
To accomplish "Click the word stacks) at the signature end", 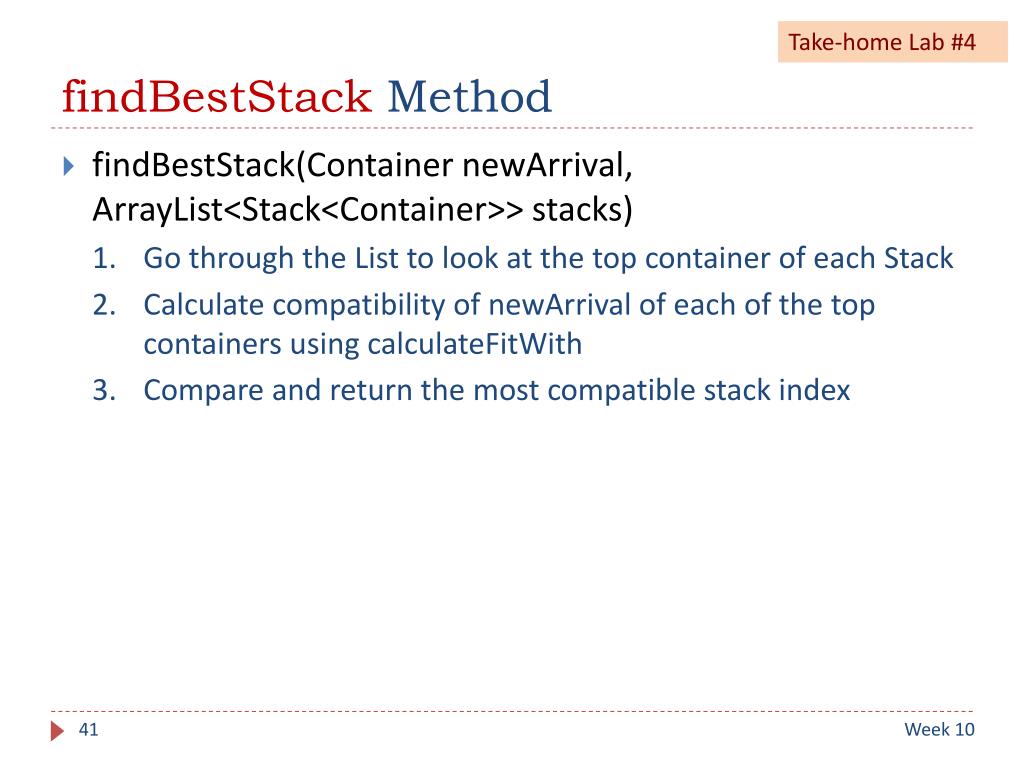I will point(583,210).
